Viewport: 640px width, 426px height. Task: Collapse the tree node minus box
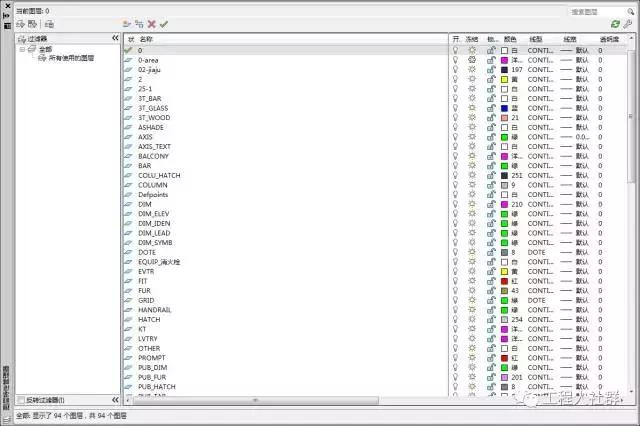click(x=22, y=49)
